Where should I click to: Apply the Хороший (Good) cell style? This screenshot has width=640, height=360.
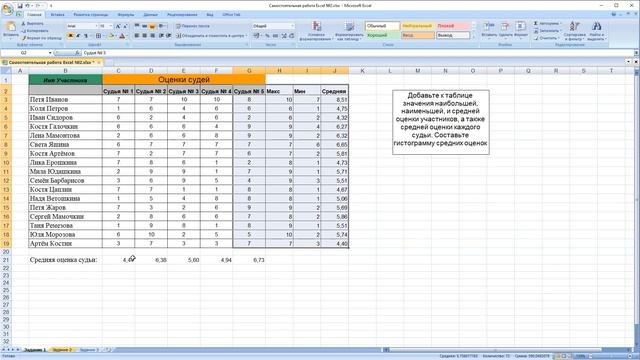point(382,35)
